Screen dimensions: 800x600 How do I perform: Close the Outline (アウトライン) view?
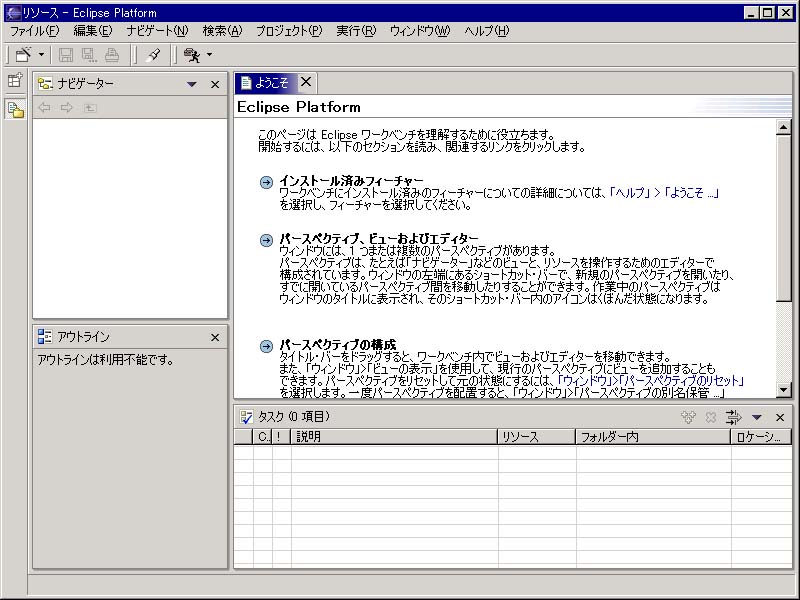point(215,337)
